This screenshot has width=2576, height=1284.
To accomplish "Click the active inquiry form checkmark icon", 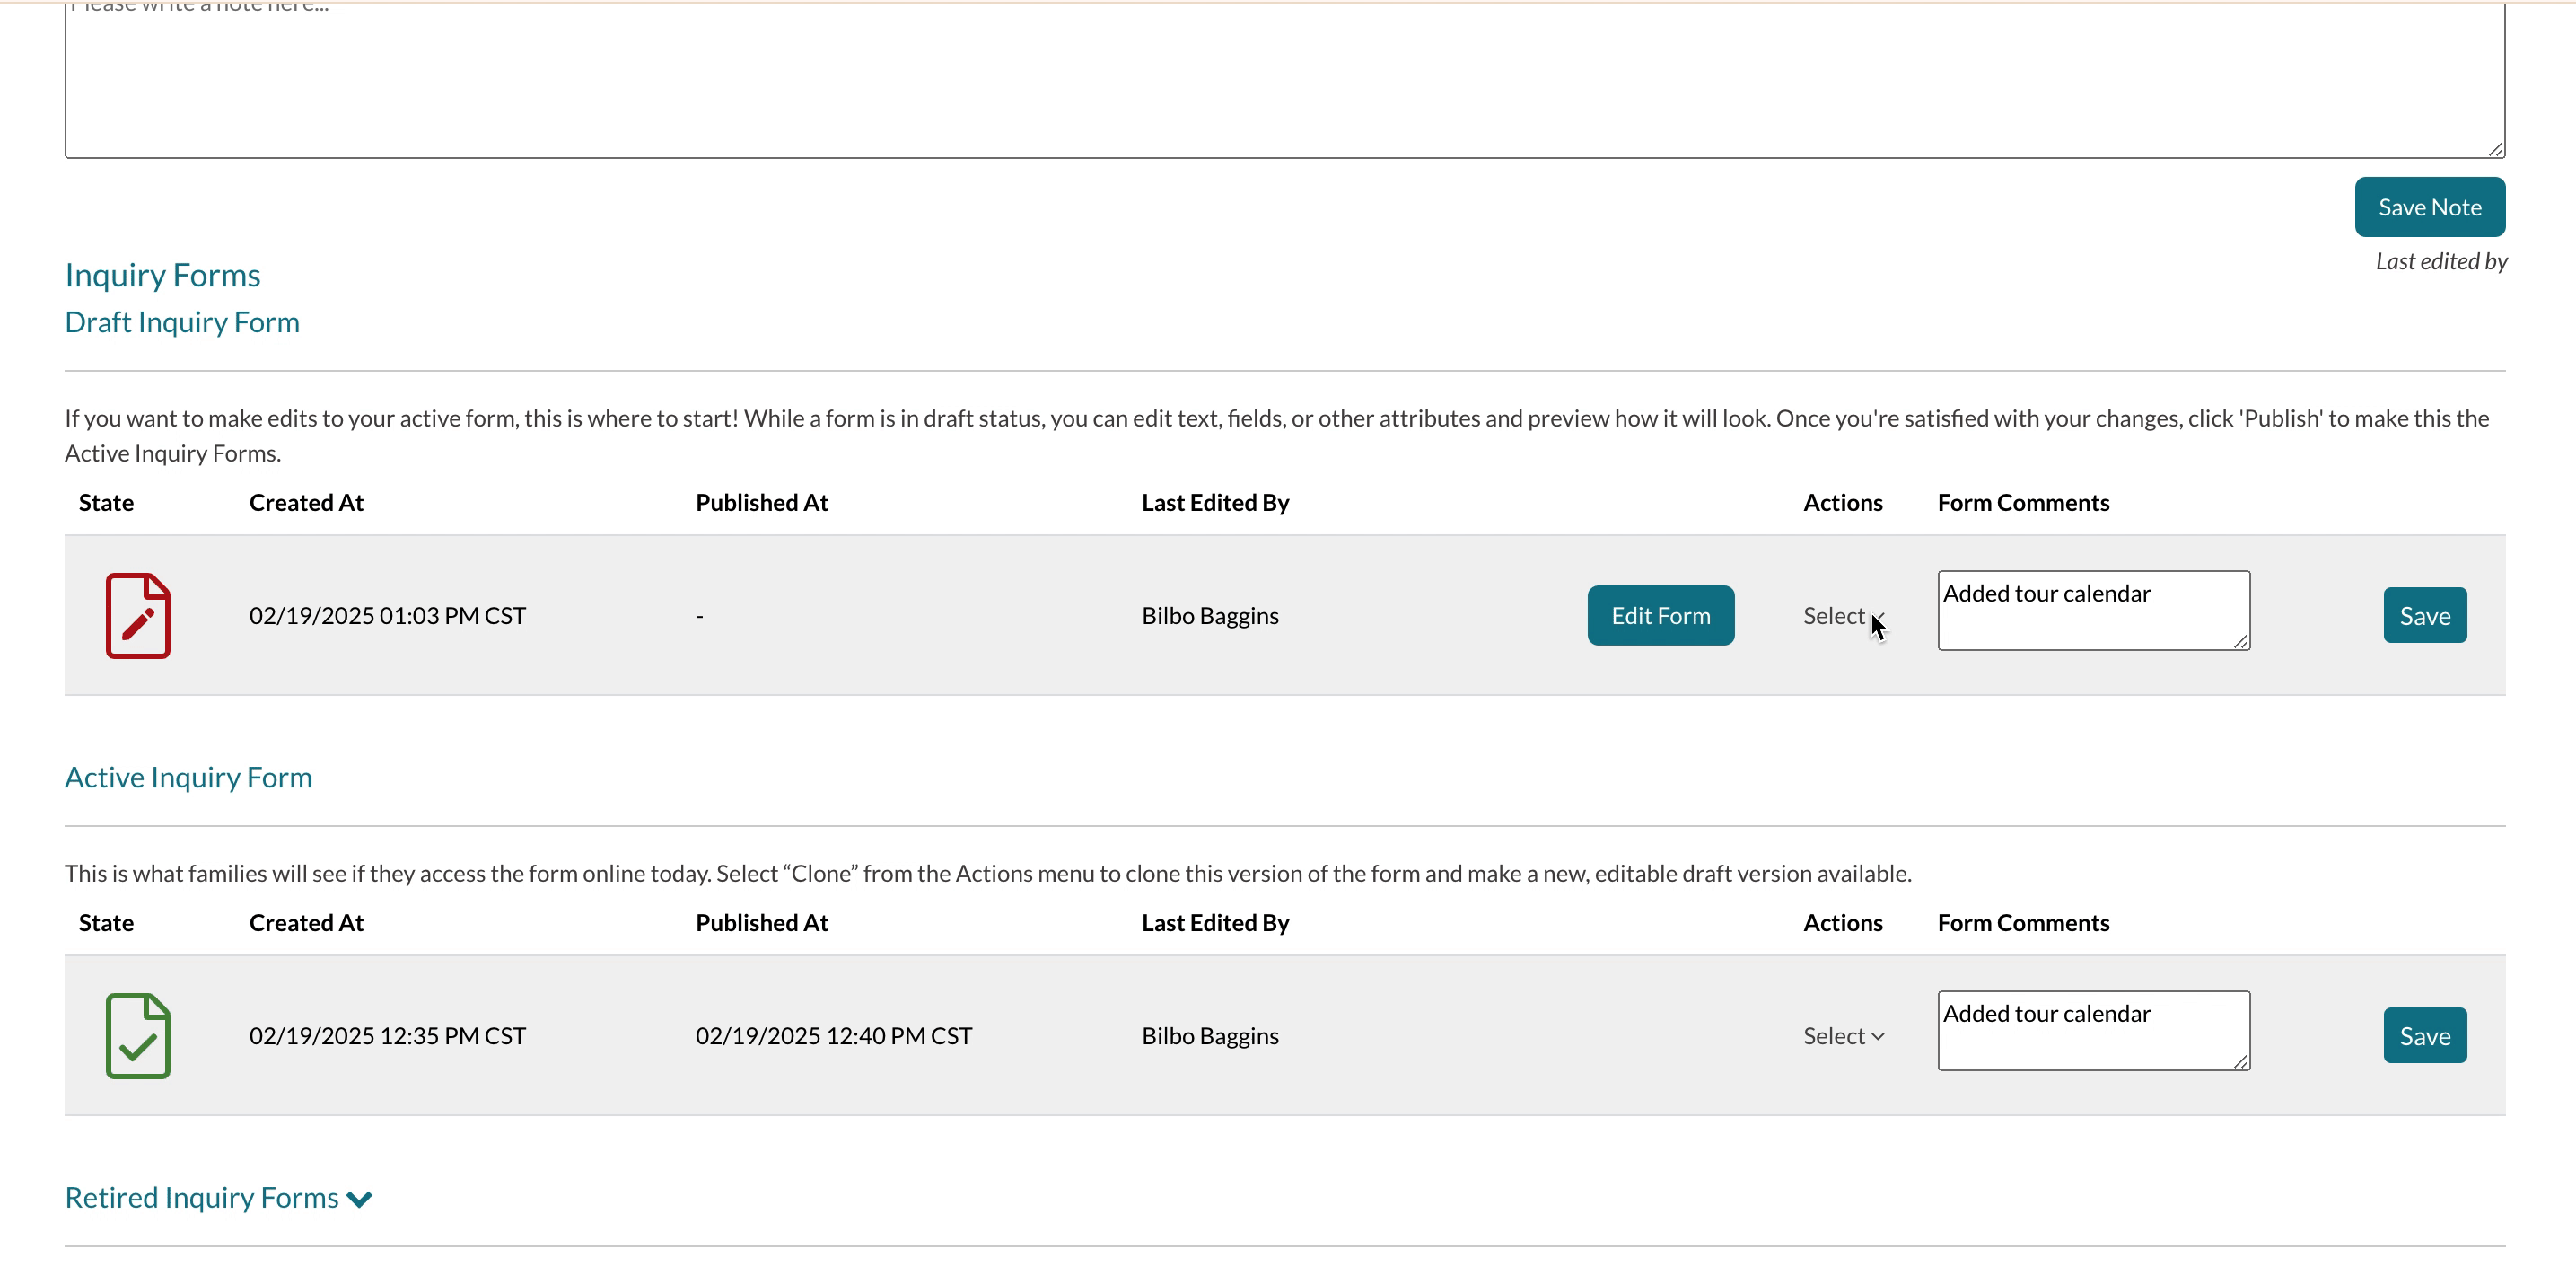I will tap(138, 1036).
